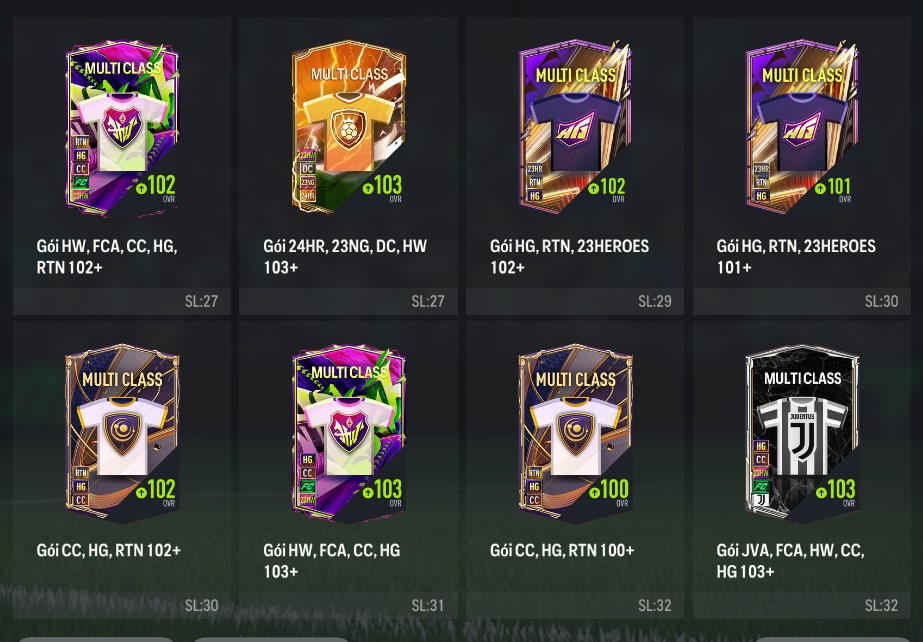Click pink-trimmed jersey on HW, FCA, CC, HG 103+ pack

[348, 435]
